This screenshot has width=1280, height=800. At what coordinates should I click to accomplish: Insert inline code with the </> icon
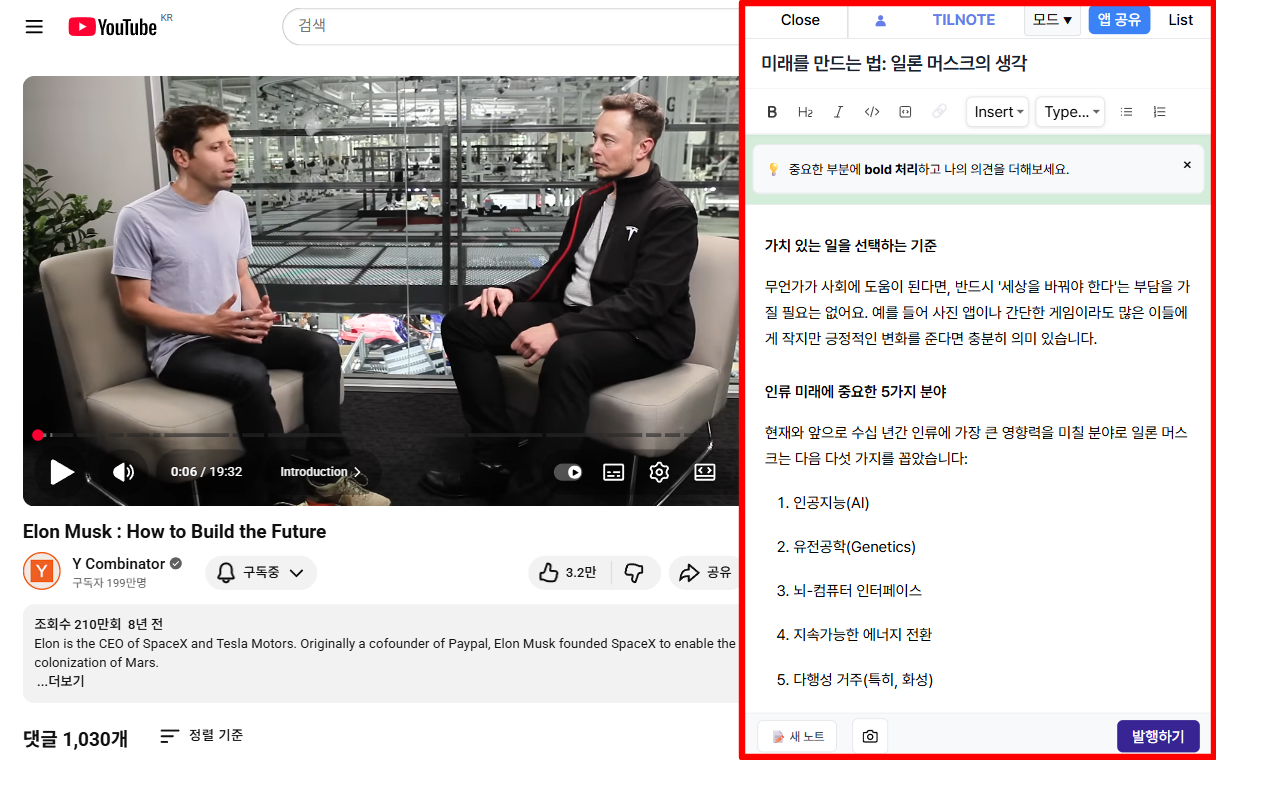[872, 112]
